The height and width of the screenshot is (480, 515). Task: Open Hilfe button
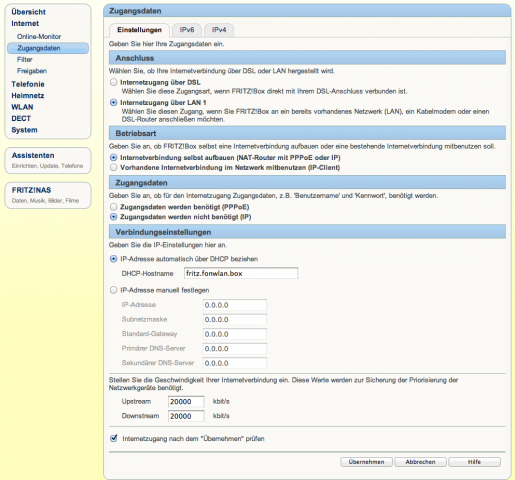474,462
